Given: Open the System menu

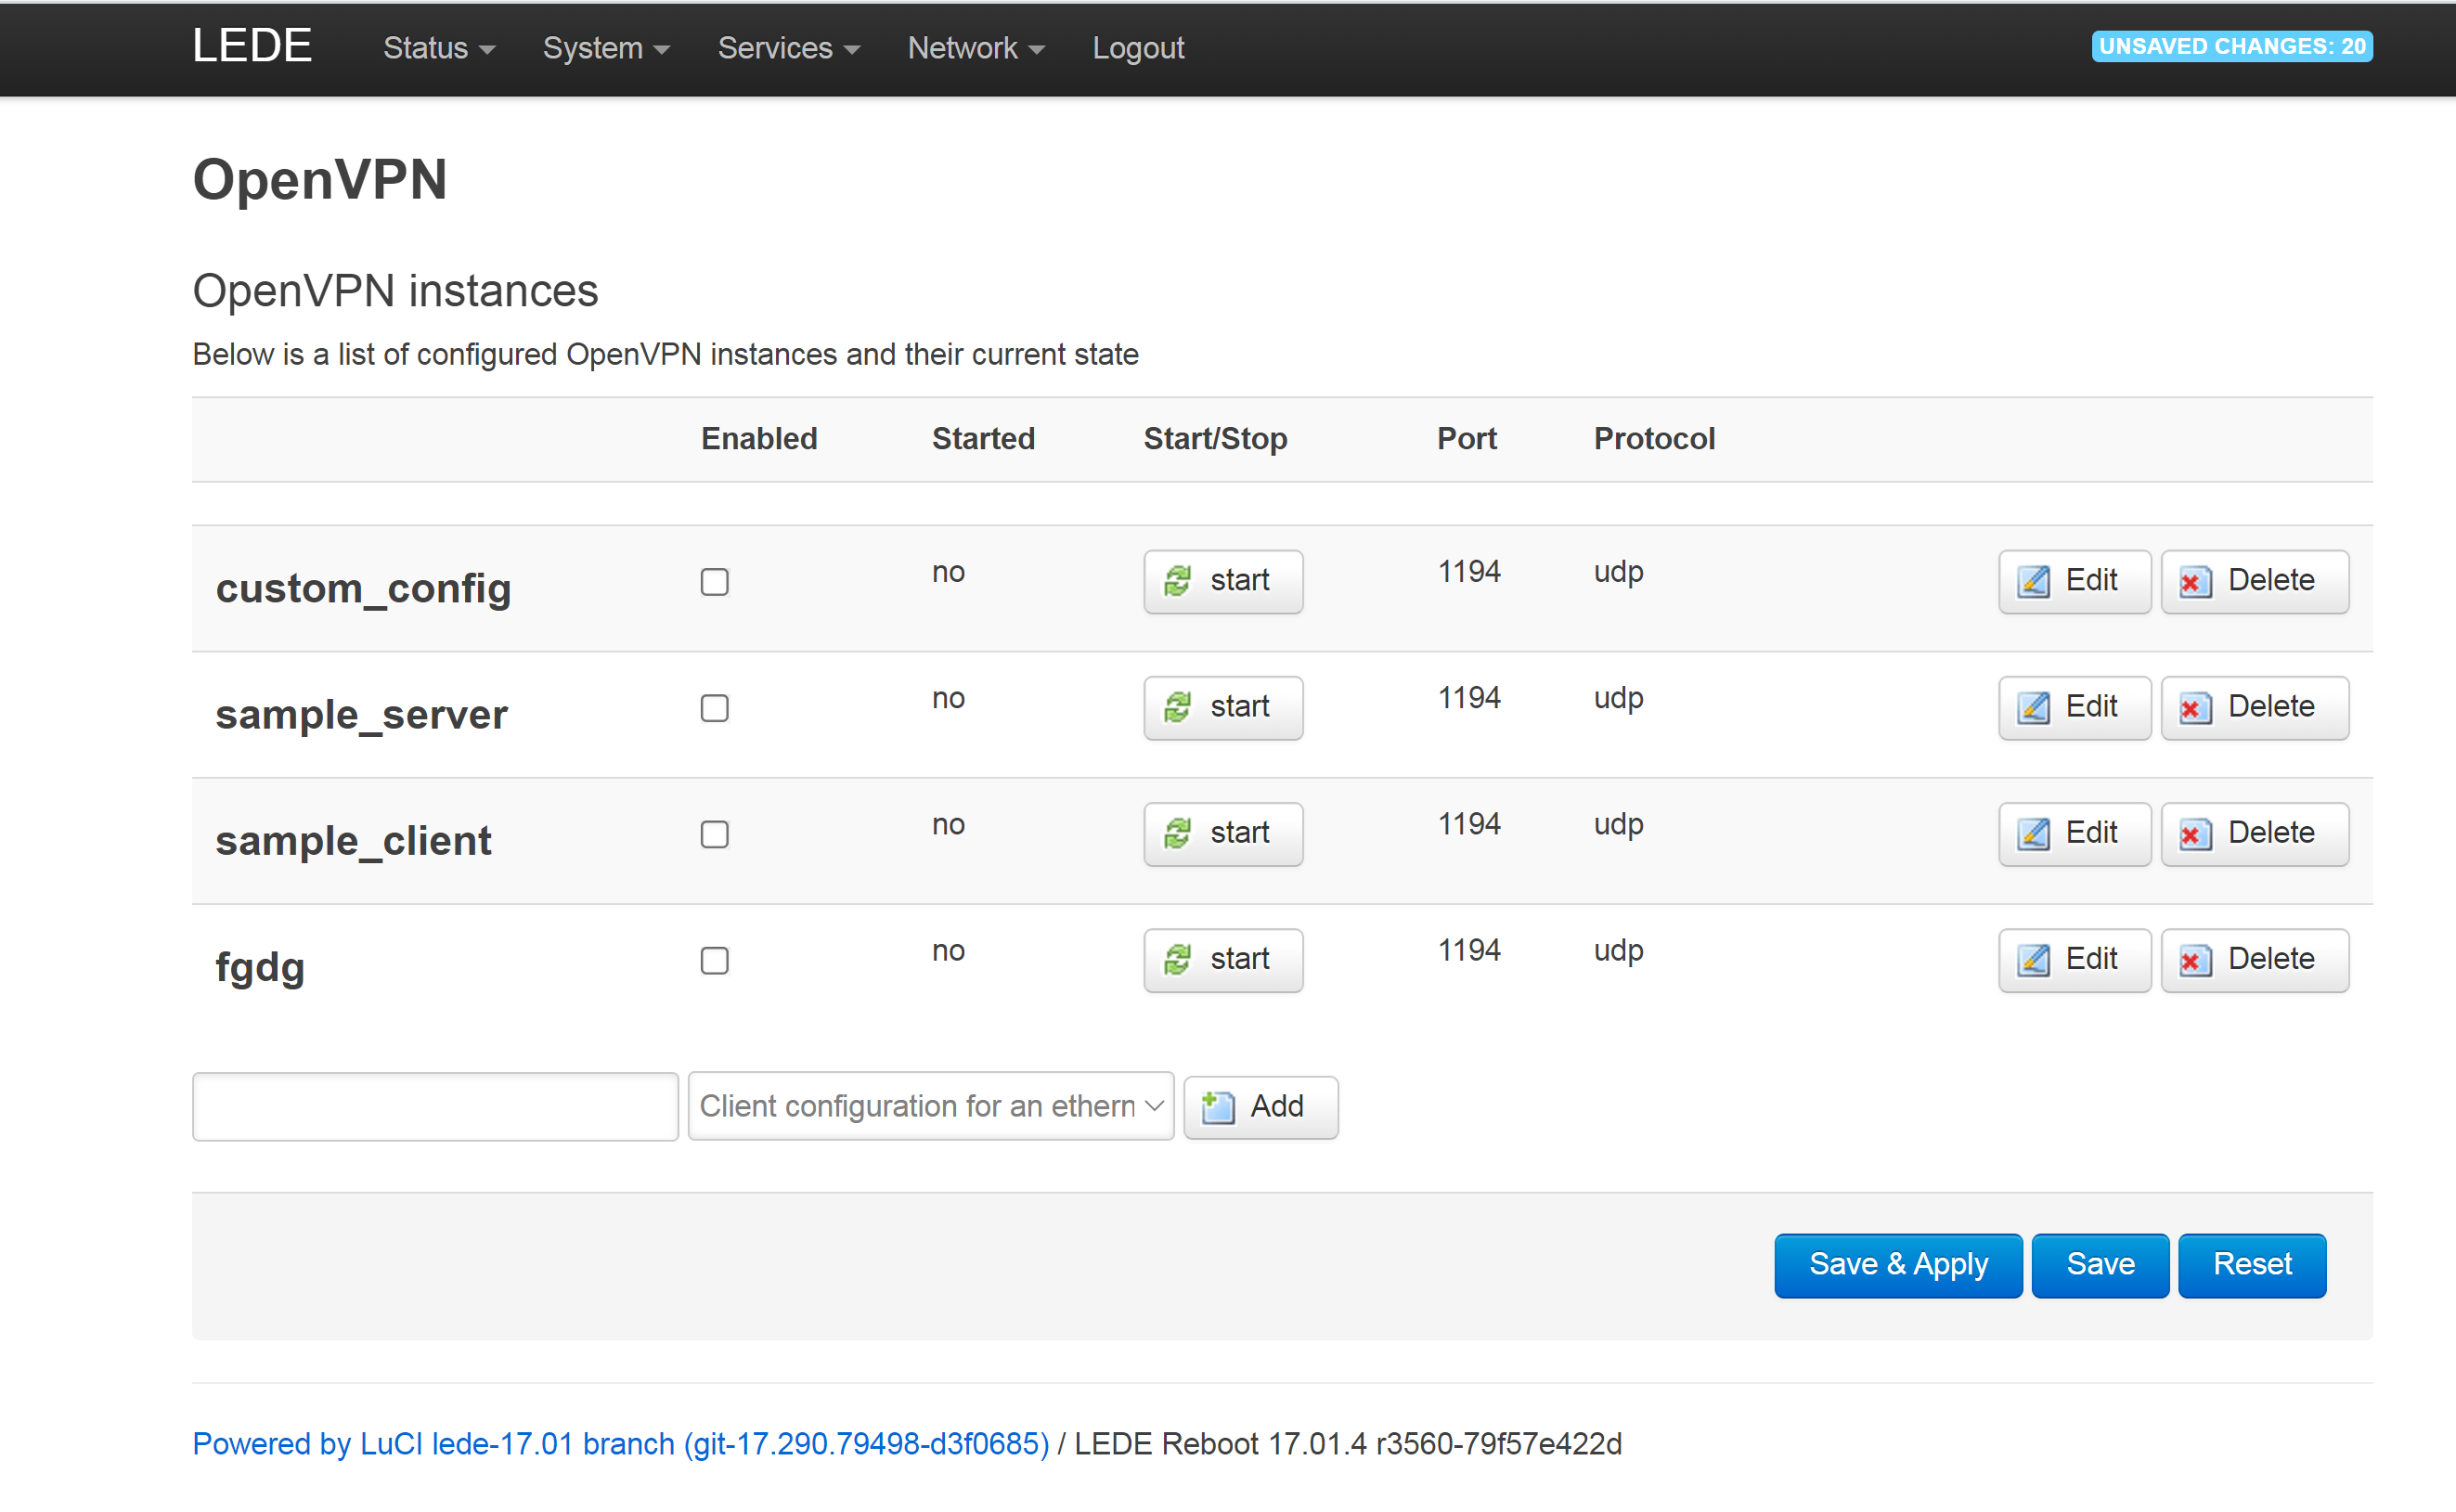Looking at the screenshot, I should pos(606,48).
